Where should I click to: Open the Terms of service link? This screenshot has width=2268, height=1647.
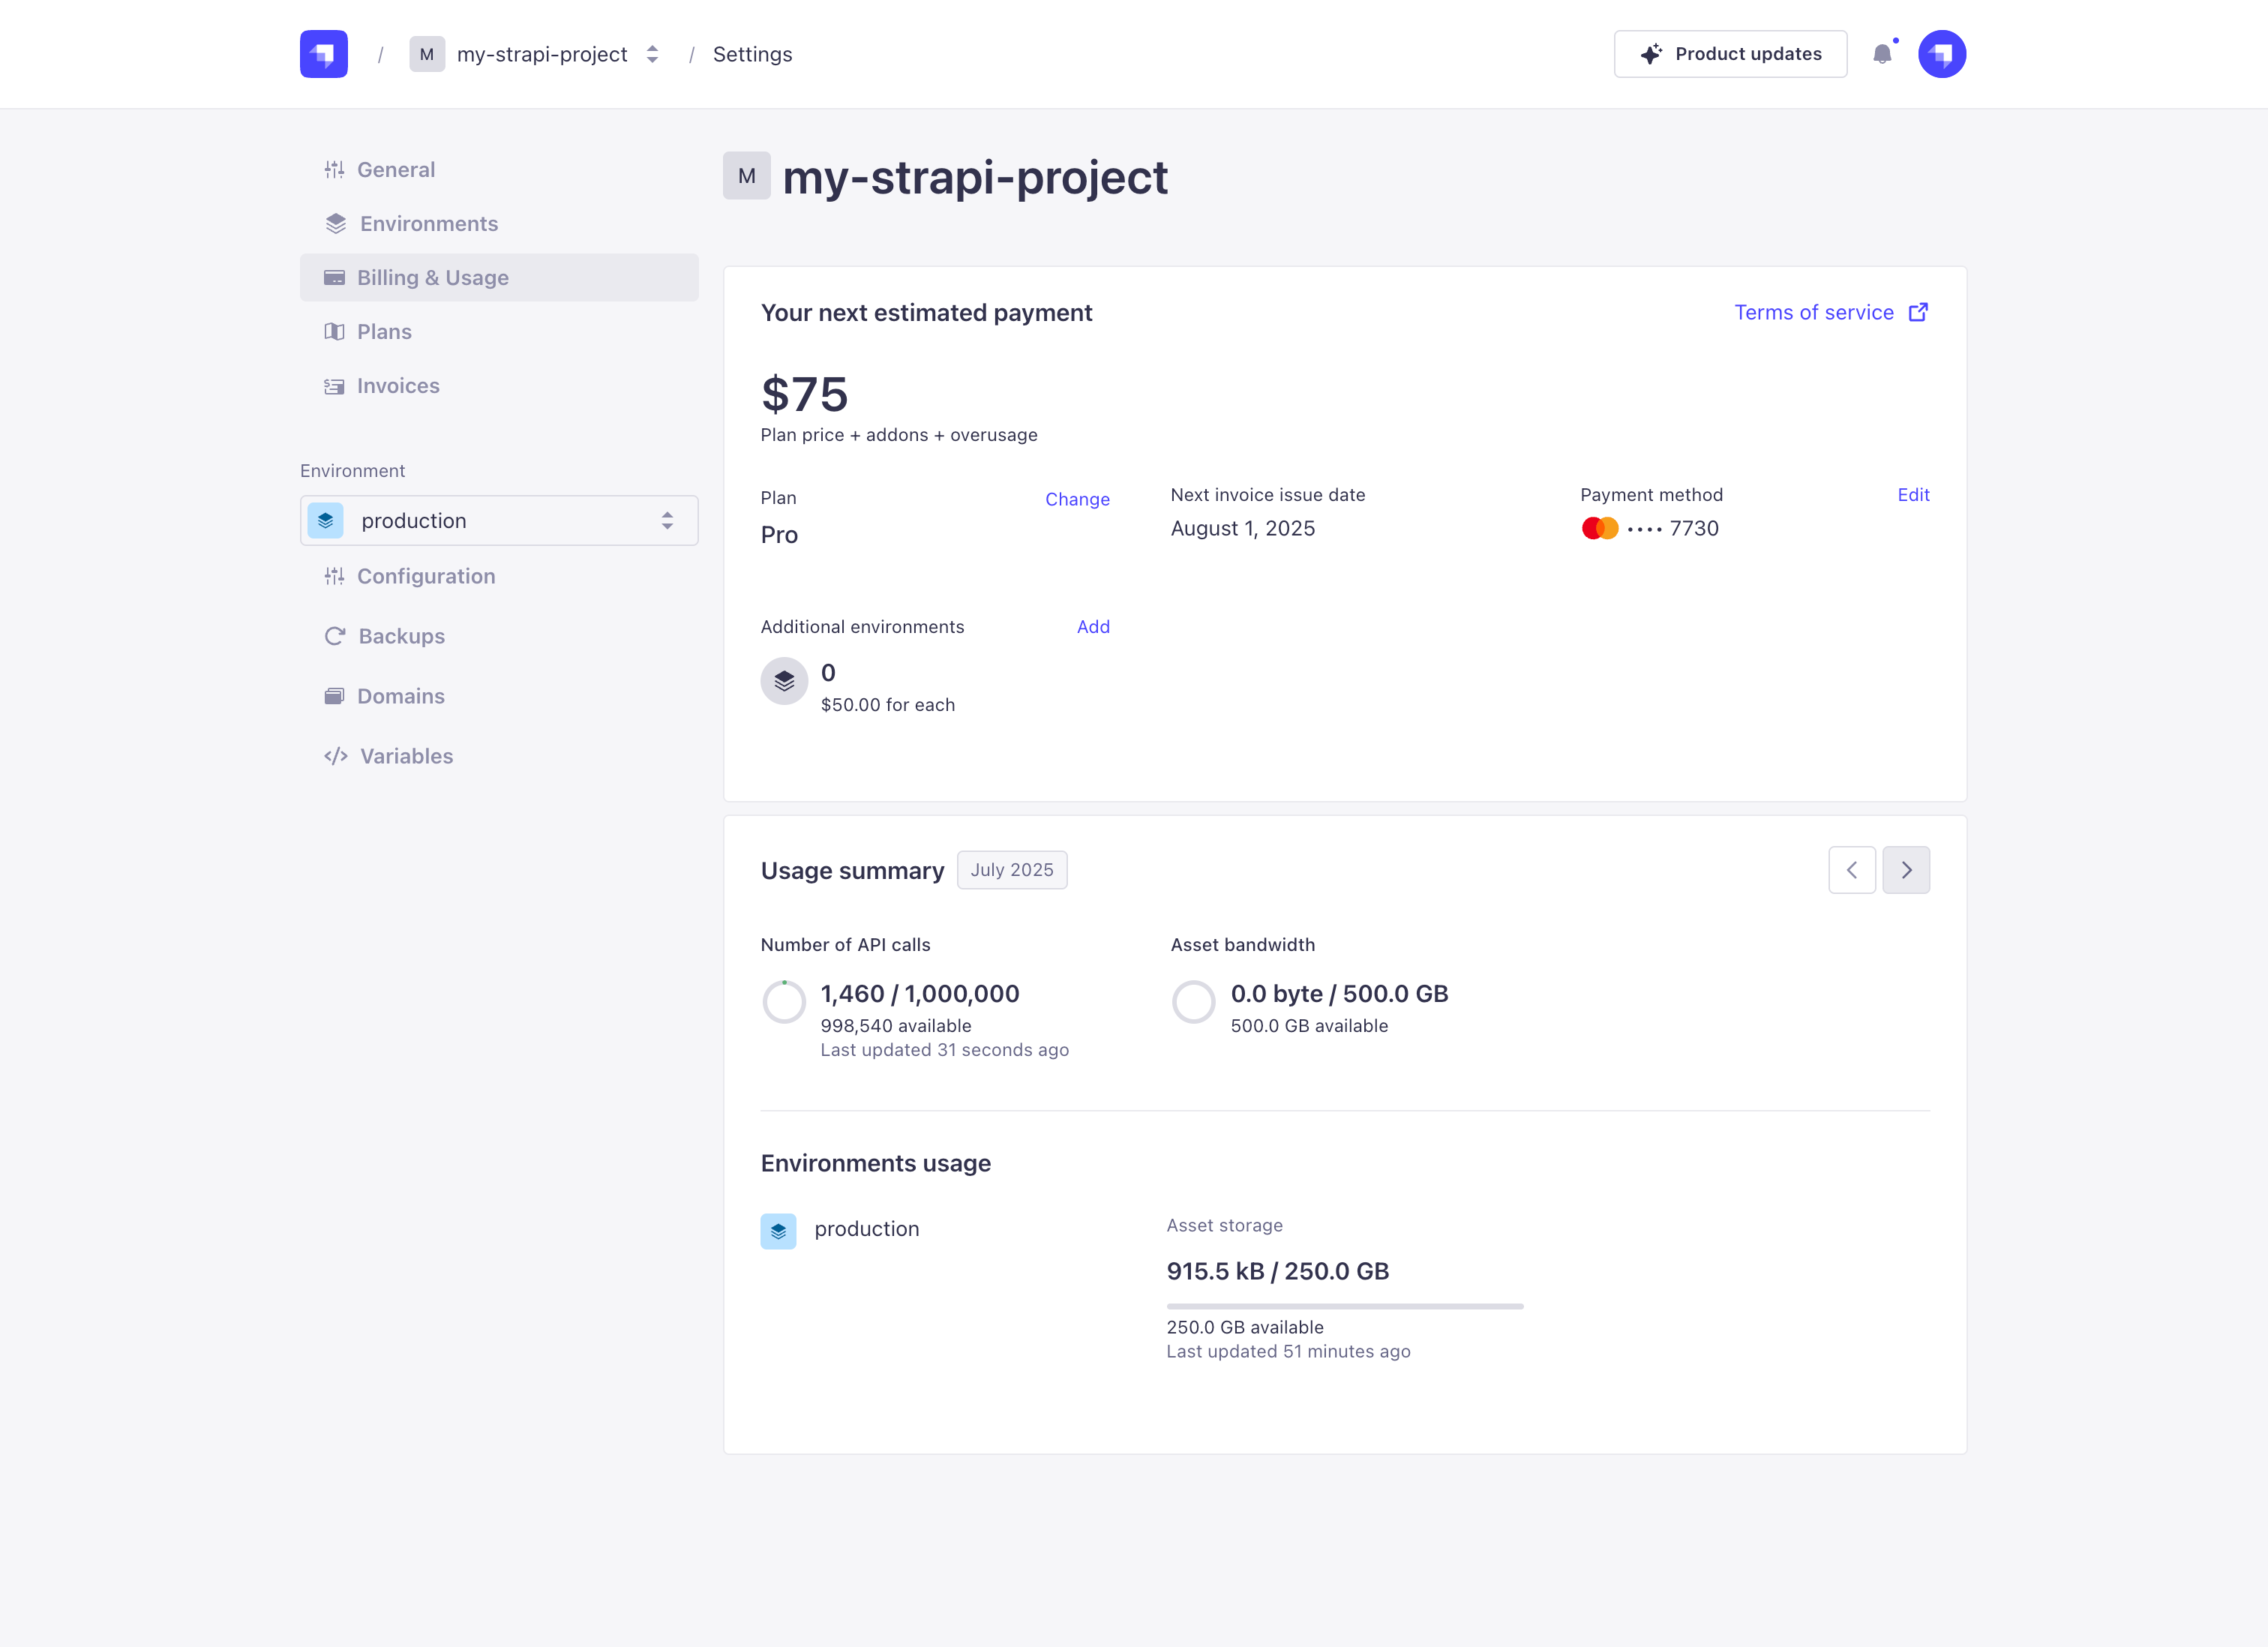[1814, 312]
